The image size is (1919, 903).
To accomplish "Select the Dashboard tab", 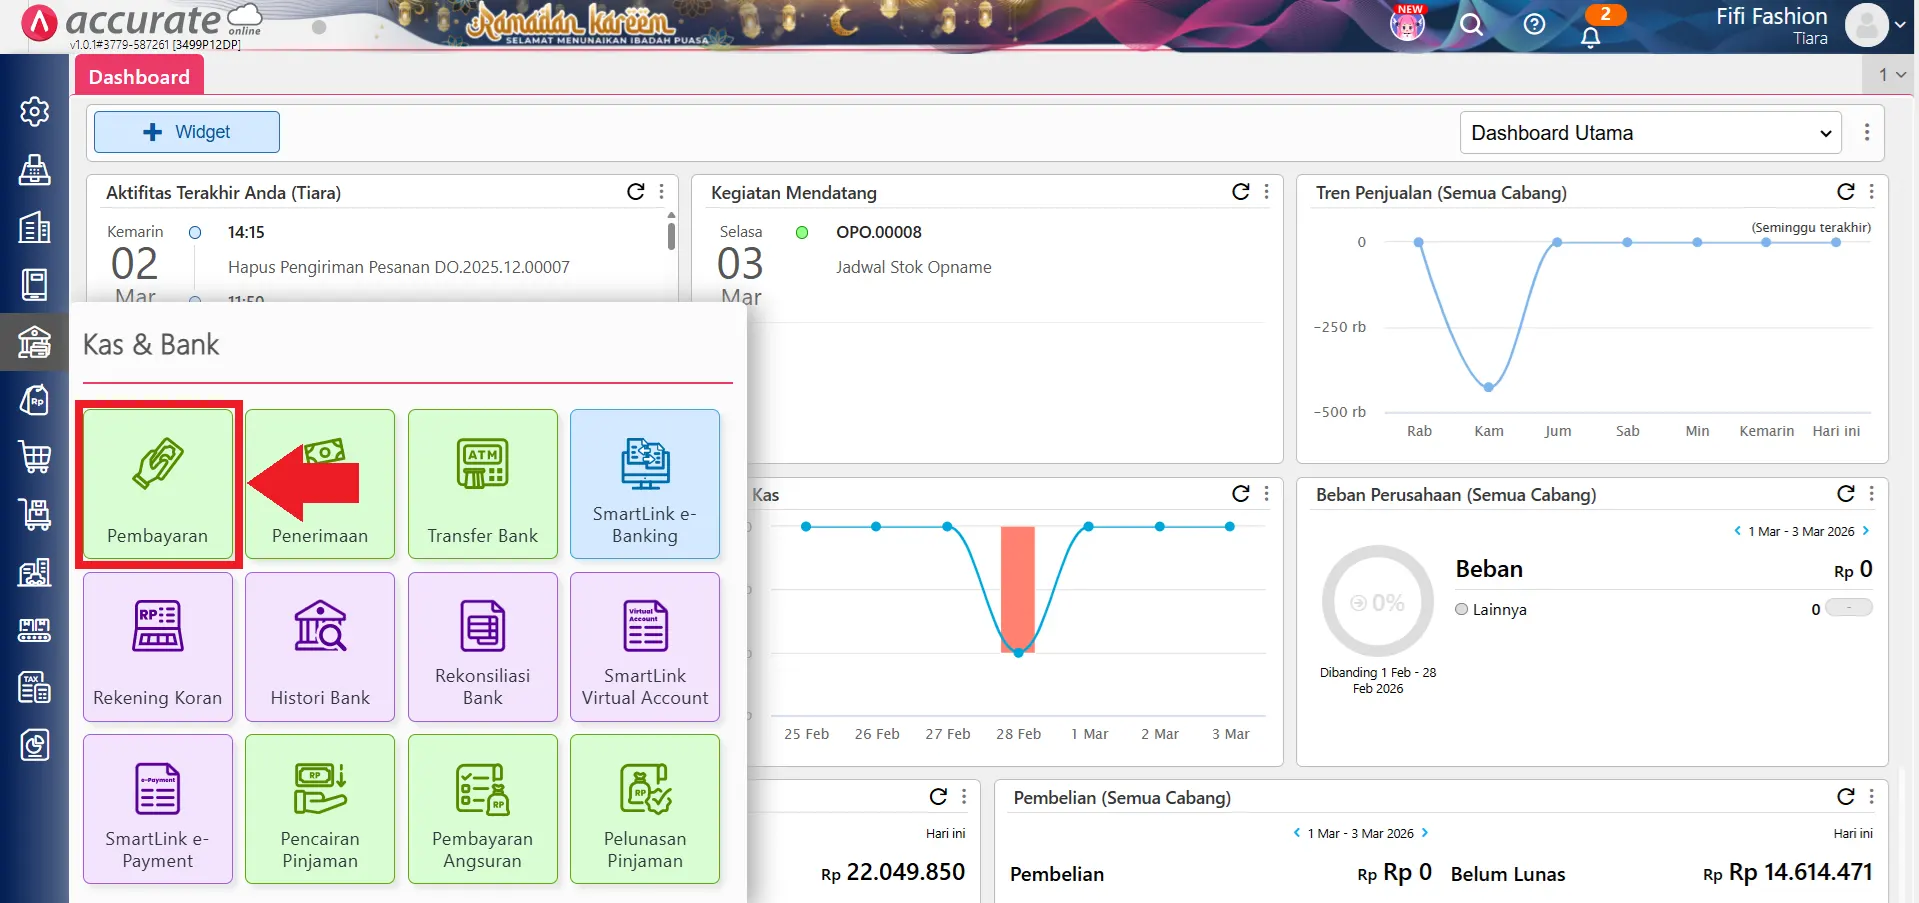I will pos(139,77).
